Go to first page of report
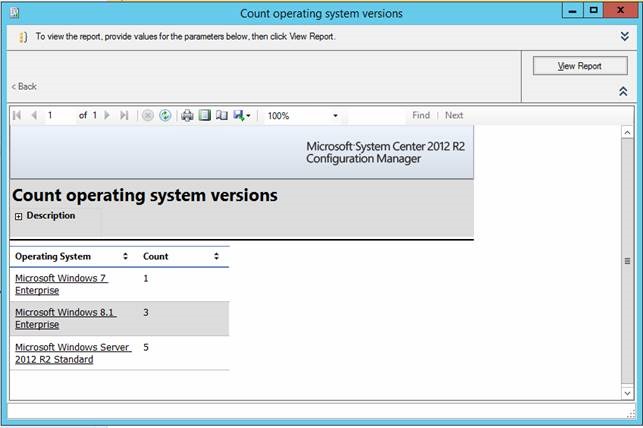Image resolution: width=643 pixels, height=428 pixels. click(17, 115)
